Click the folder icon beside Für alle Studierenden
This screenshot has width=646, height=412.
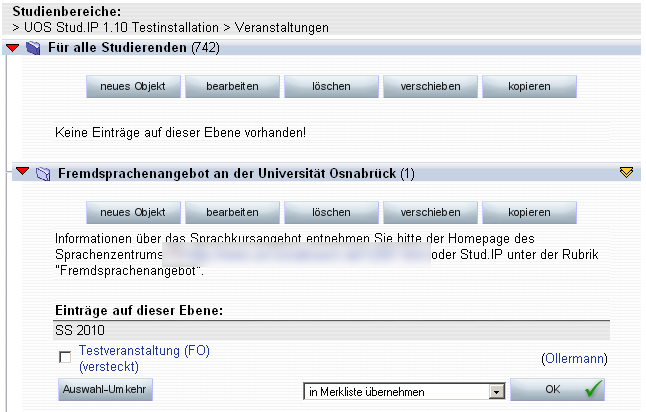(33, 48)
